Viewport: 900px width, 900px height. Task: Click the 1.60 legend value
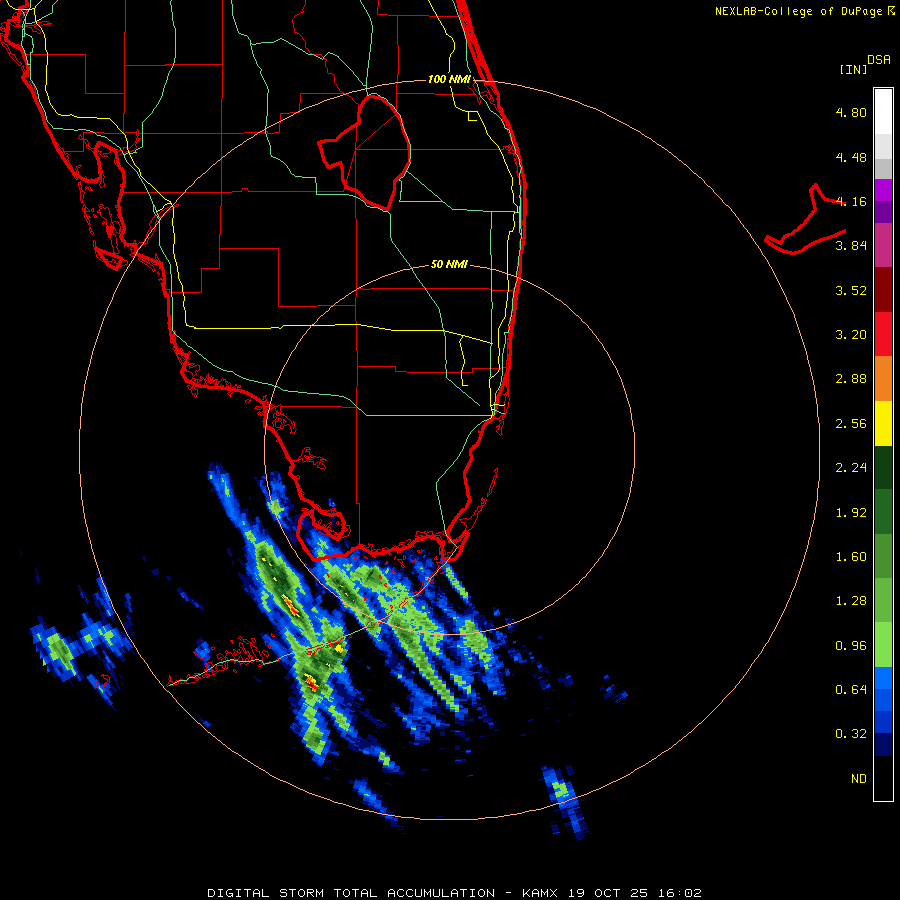[x=851, y=557]
